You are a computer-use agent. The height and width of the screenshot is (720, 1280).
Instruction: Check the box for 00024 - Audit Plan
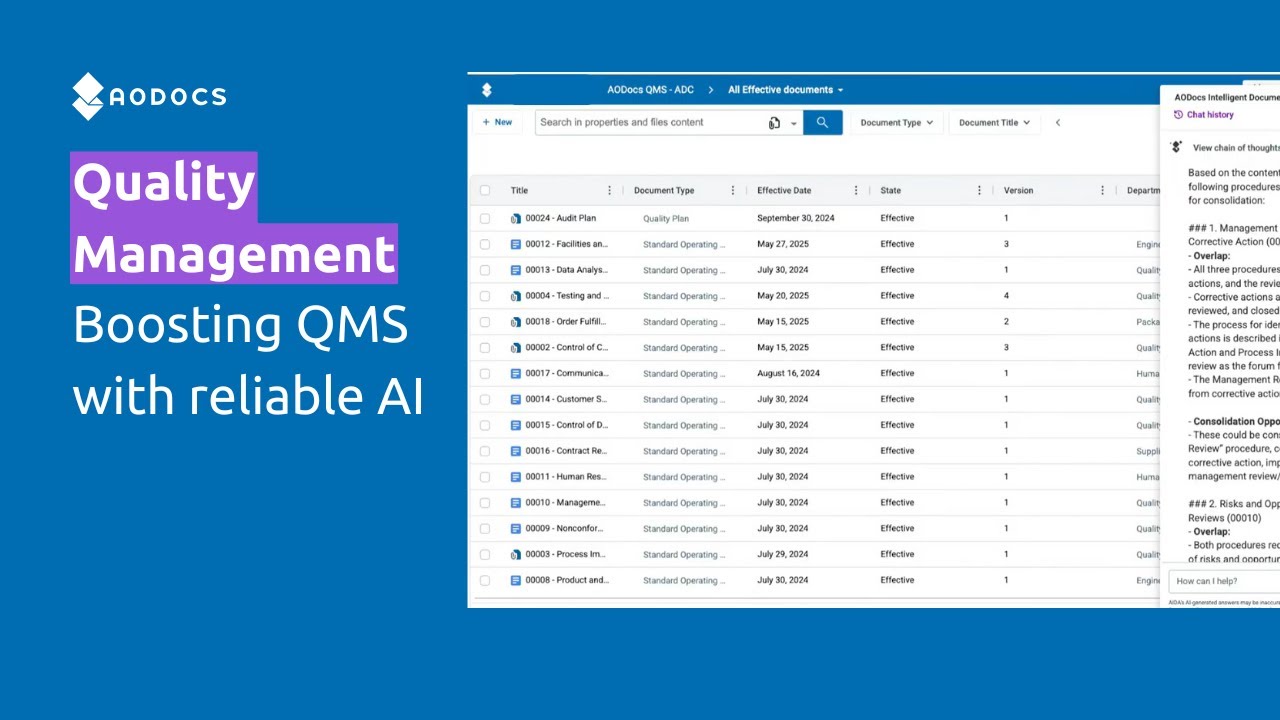click(x=485, y=218)
